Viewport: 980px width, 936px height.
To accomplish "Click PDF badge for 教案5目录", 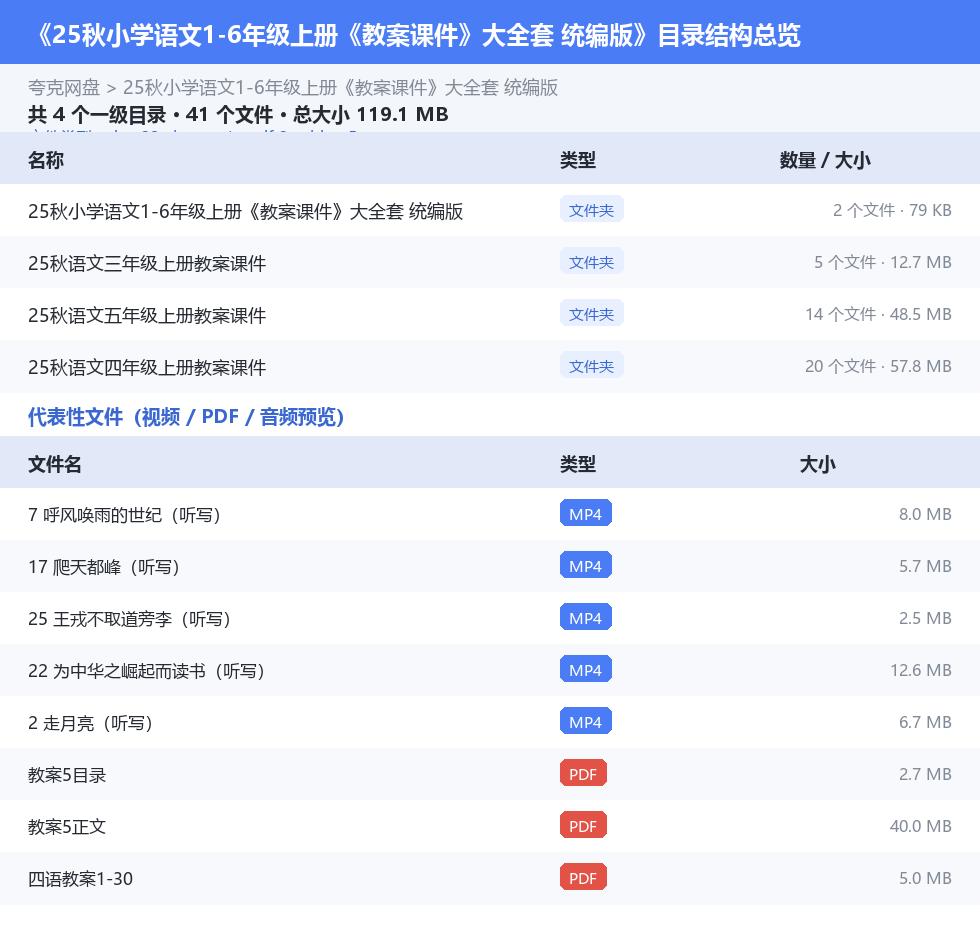I will click(x=583, y=774).
